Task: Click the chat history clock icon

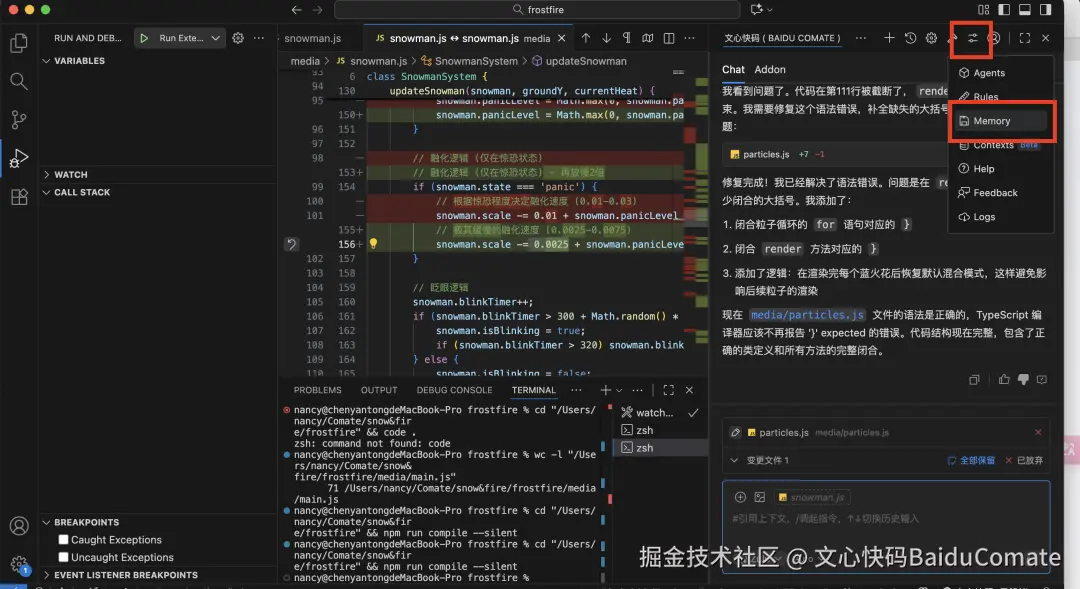Action: tap(910, 38)
